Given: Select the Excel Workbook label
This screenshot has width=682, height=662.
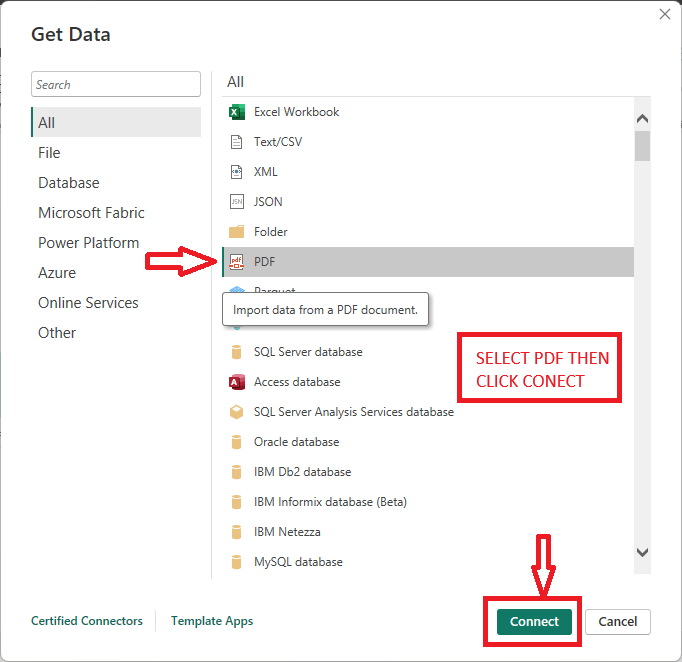Looking at the screenshot, I should (297, 112).
